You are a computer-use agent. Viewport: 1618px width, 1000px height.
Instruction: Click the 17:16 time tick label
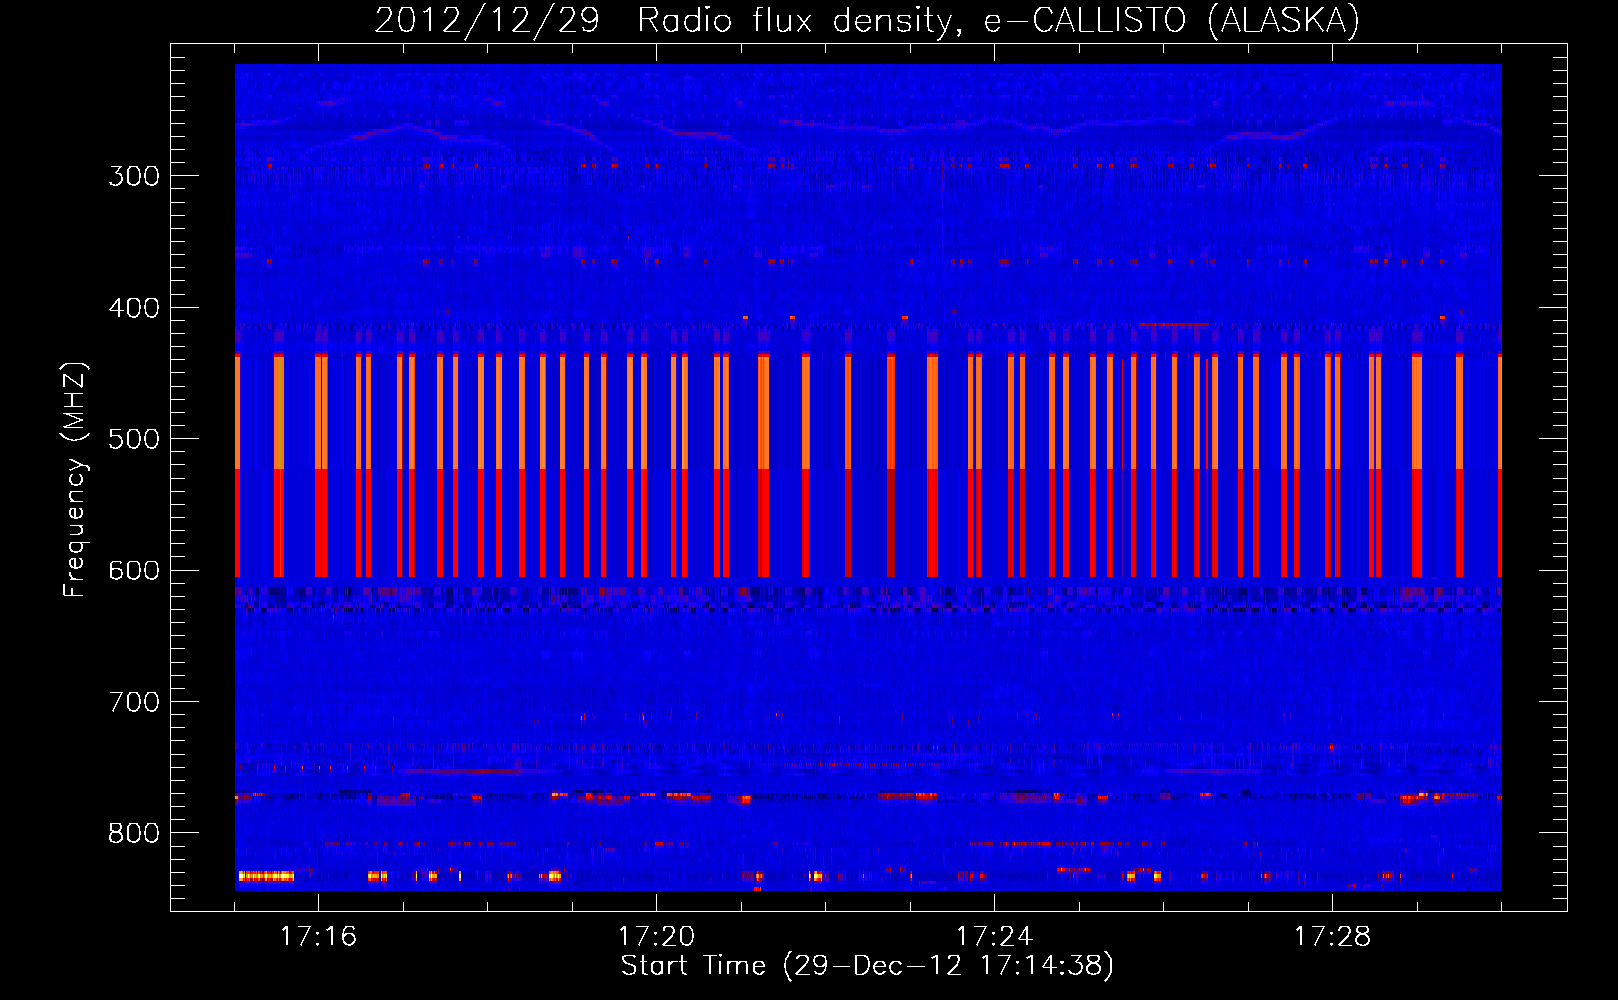tap(318, 936)
